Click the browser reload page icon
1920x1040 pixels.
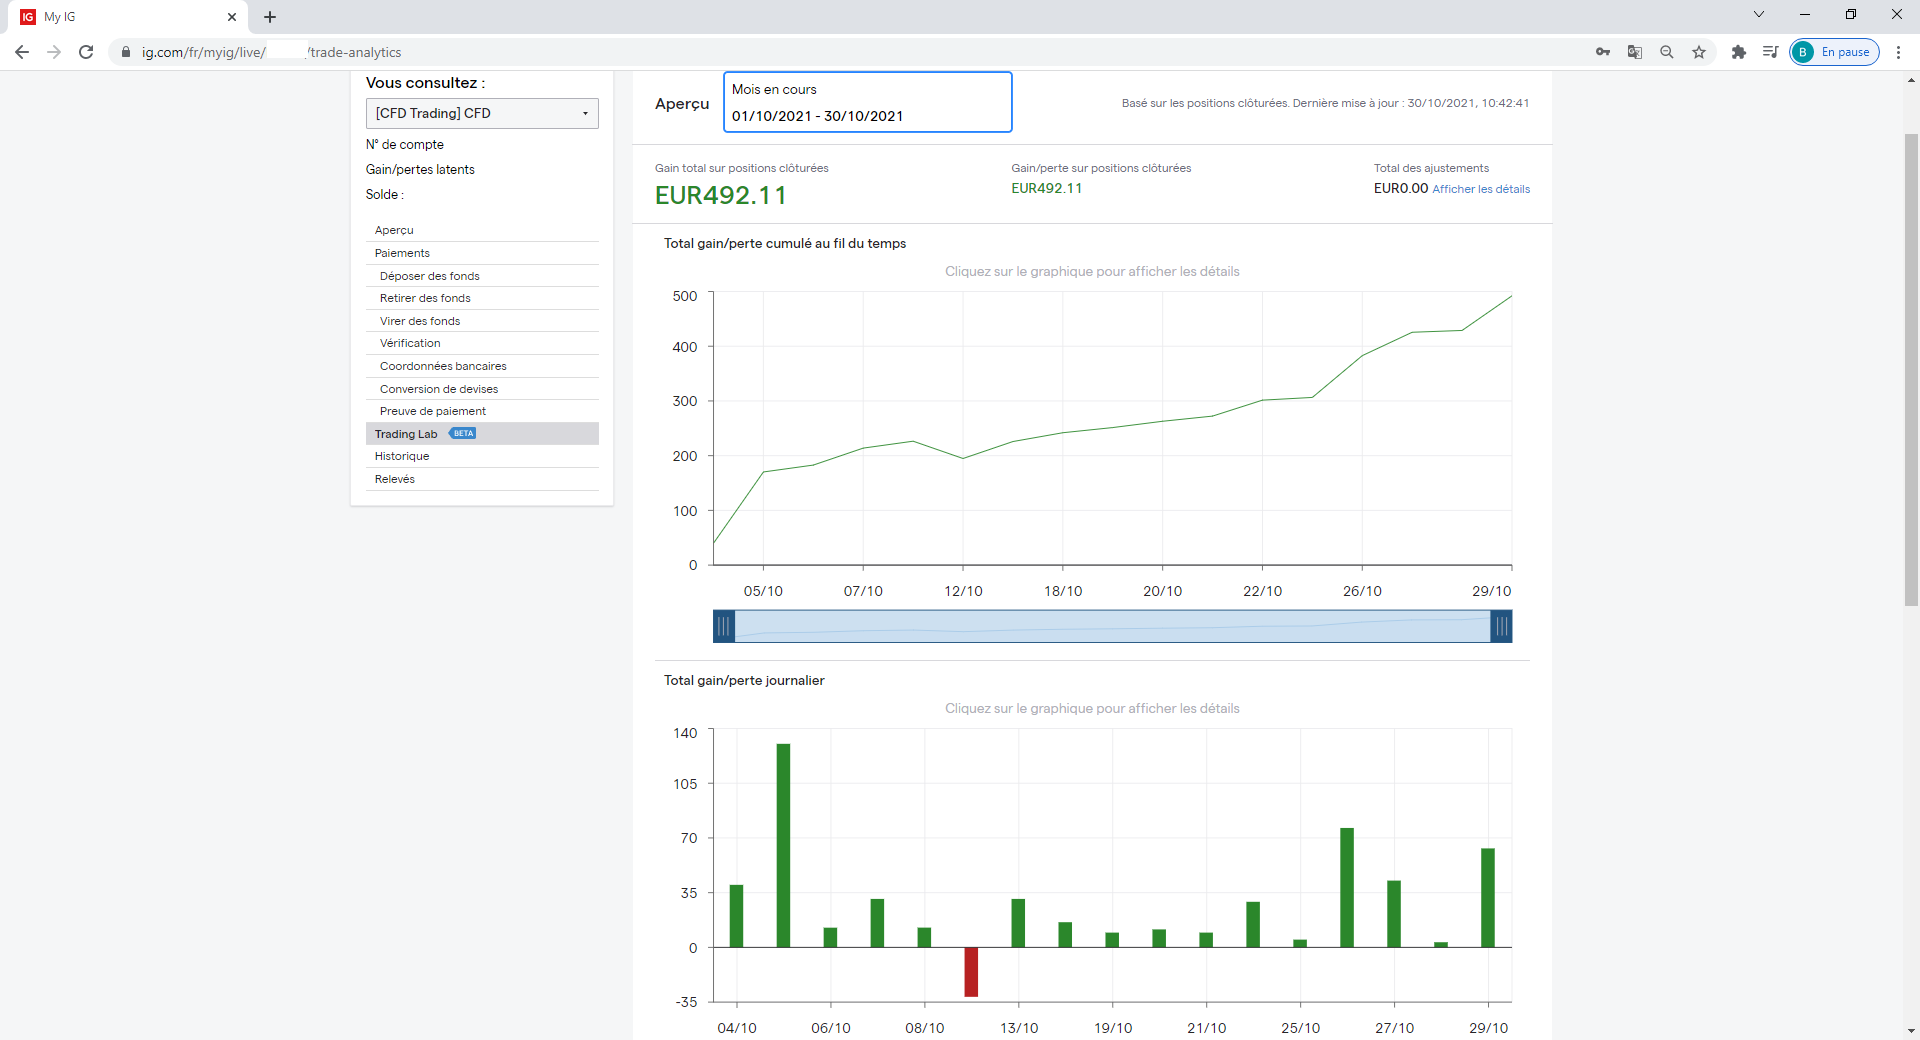86,52
